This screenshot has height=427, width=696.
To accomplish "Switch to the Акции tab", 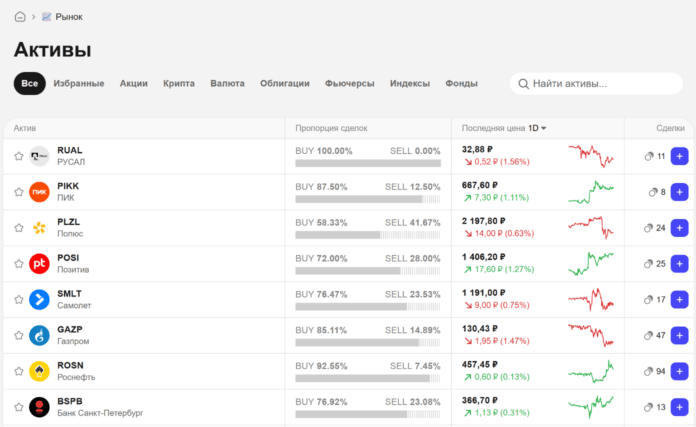I will 134,83.
